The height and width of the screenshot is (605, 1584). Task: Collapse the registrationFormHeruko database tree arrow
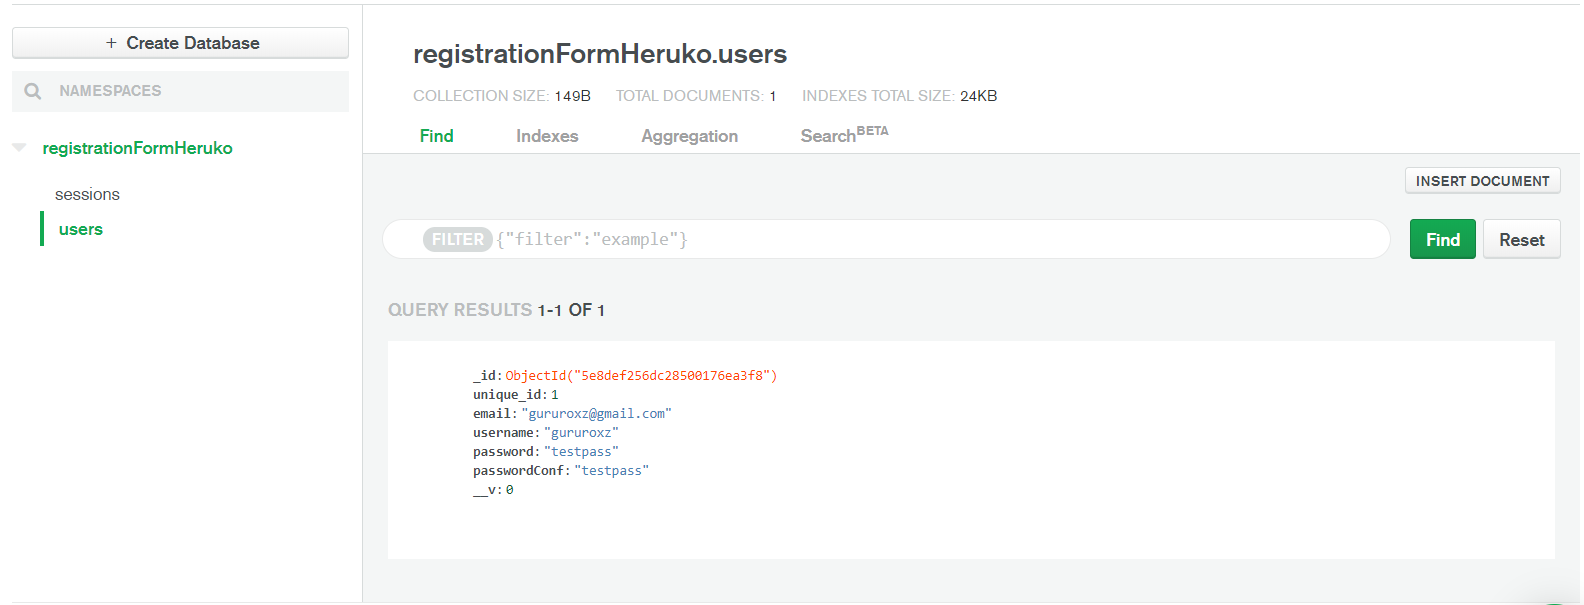tap(19, 148)
